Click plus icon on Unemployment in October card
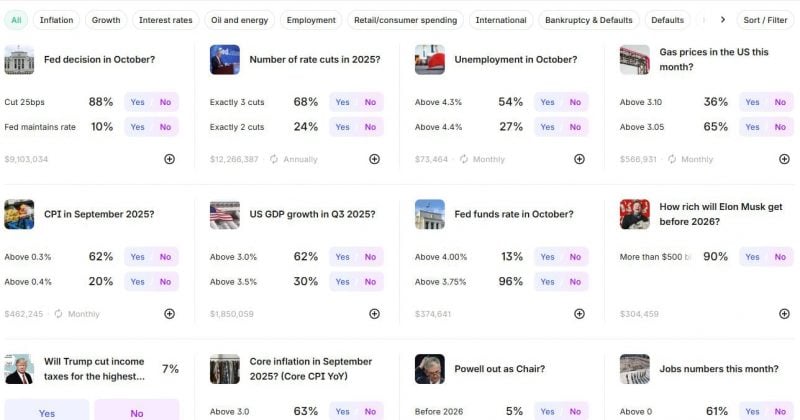Viewport: 800px width, 420px height. pos(580,159)
